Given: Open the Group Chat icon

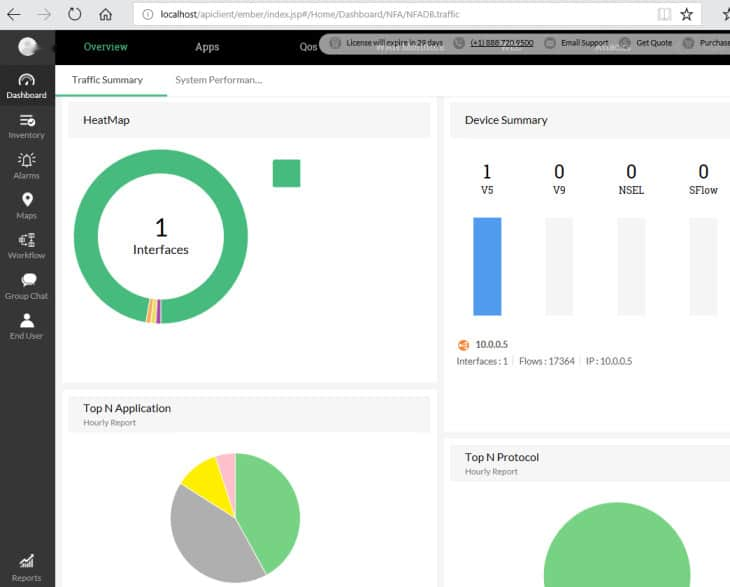Looking at the screenshot, I should click(27, 281).
